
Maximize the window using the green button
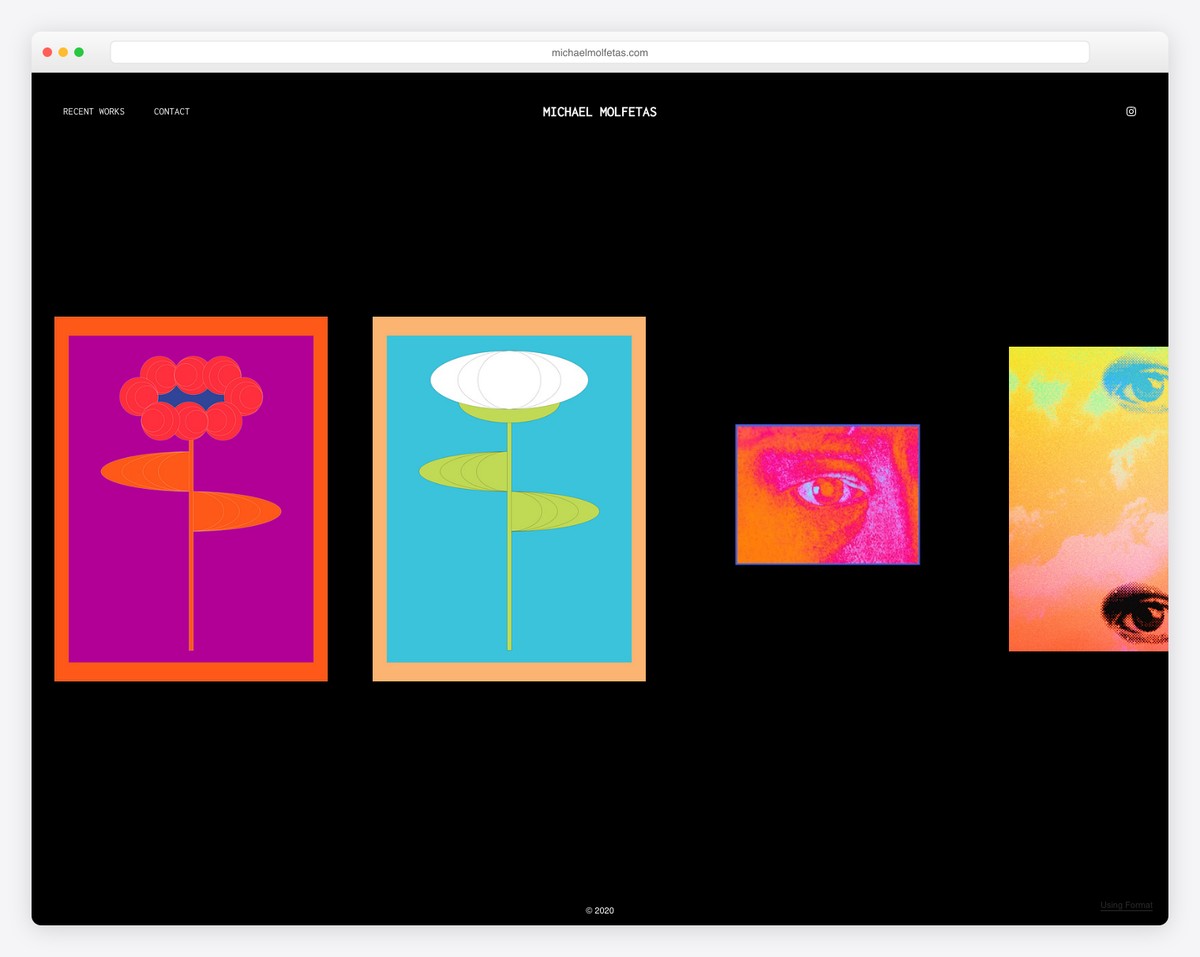79,52
